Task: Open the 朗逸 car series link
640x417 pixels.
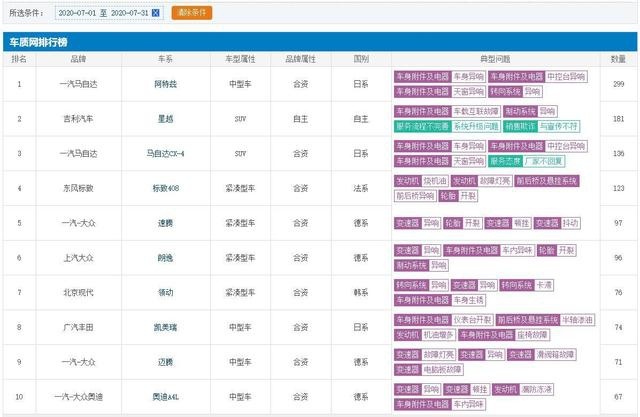Action: point(165,258)
